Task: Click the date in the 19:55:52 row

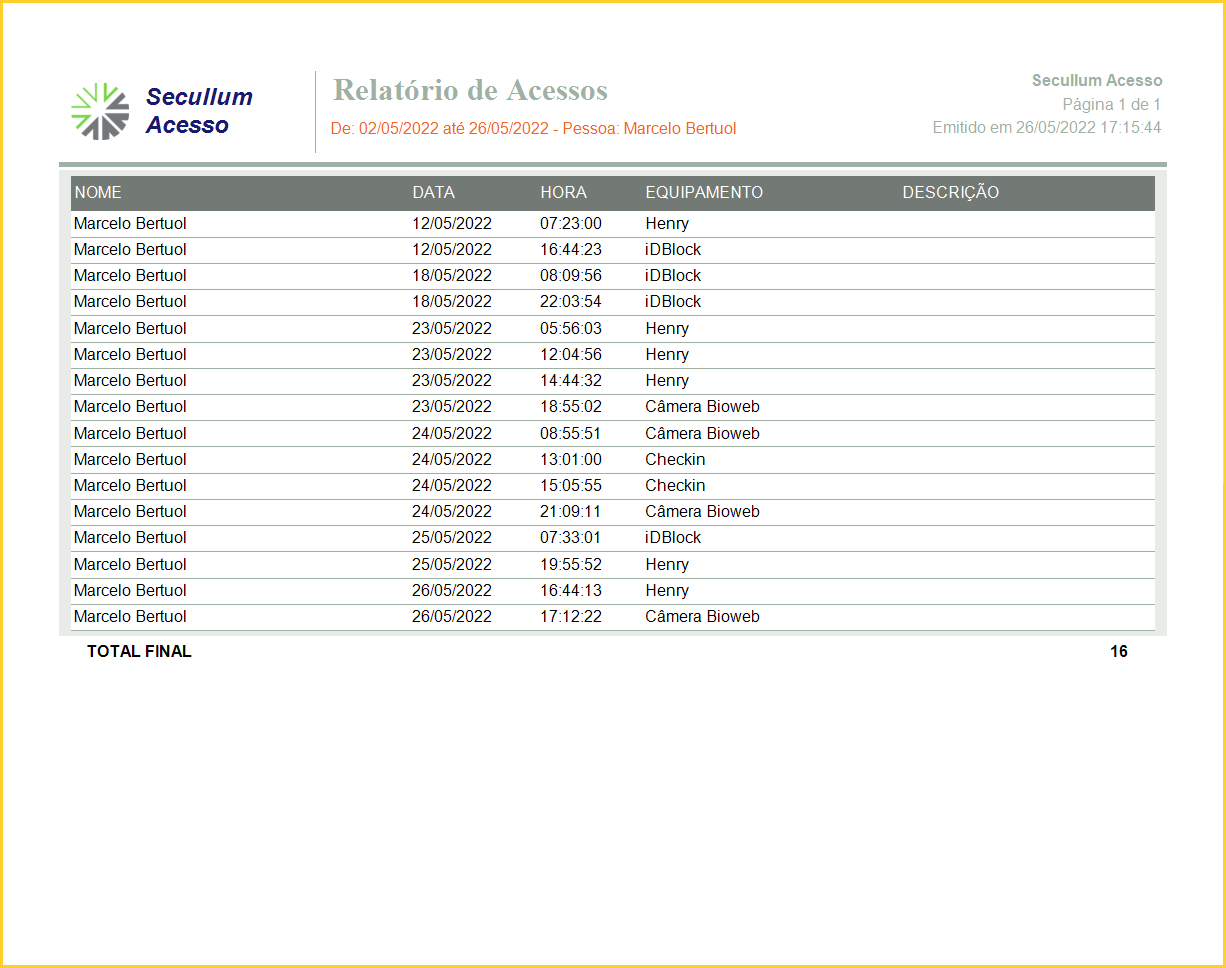Action: [452, 565]
